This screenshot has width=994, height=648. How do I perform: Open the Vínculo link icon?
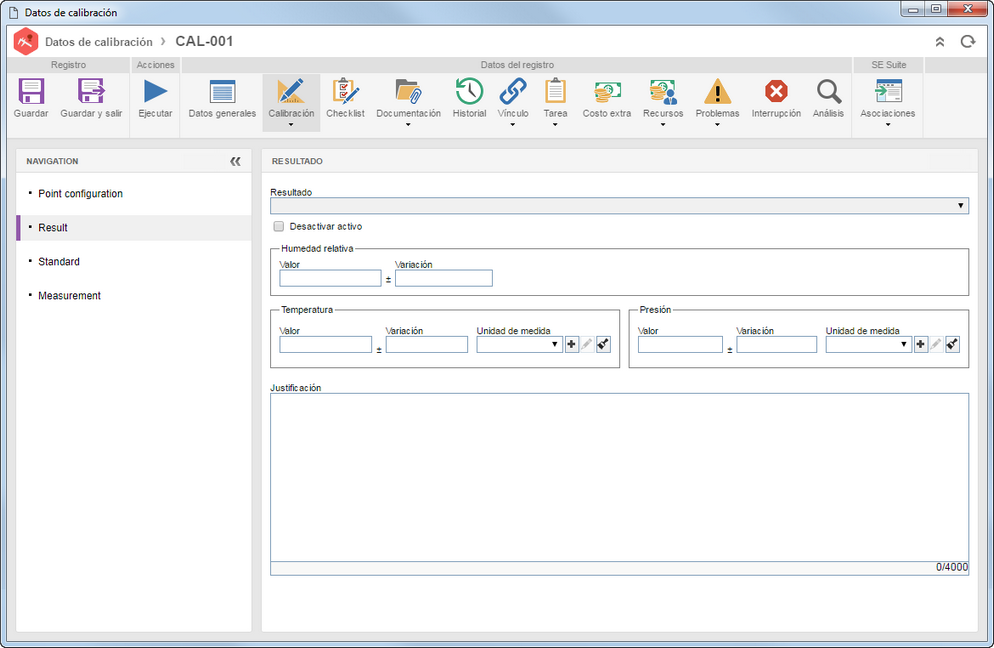point(513,92)
